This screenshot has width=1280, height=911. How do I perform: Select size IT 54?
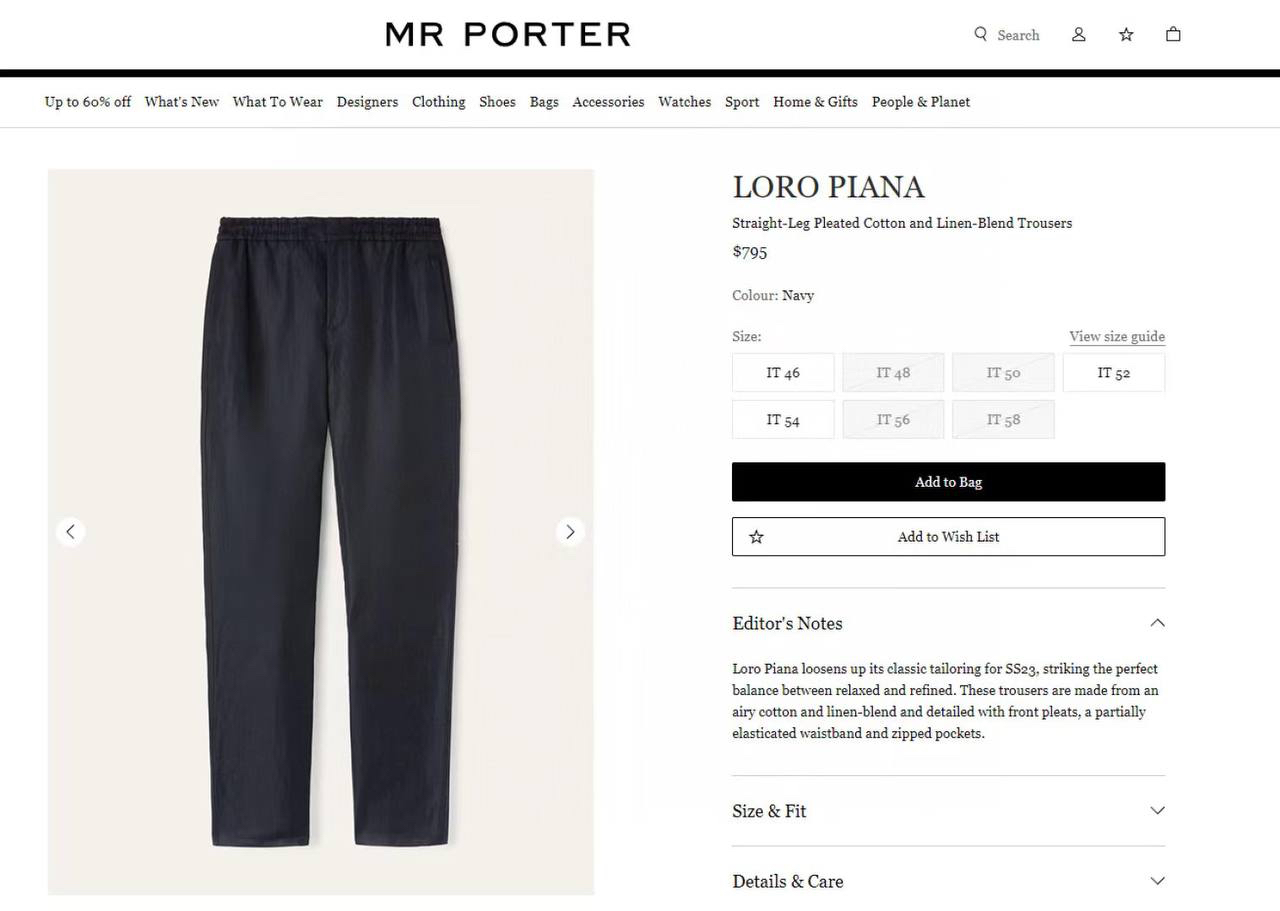point(783,419)
